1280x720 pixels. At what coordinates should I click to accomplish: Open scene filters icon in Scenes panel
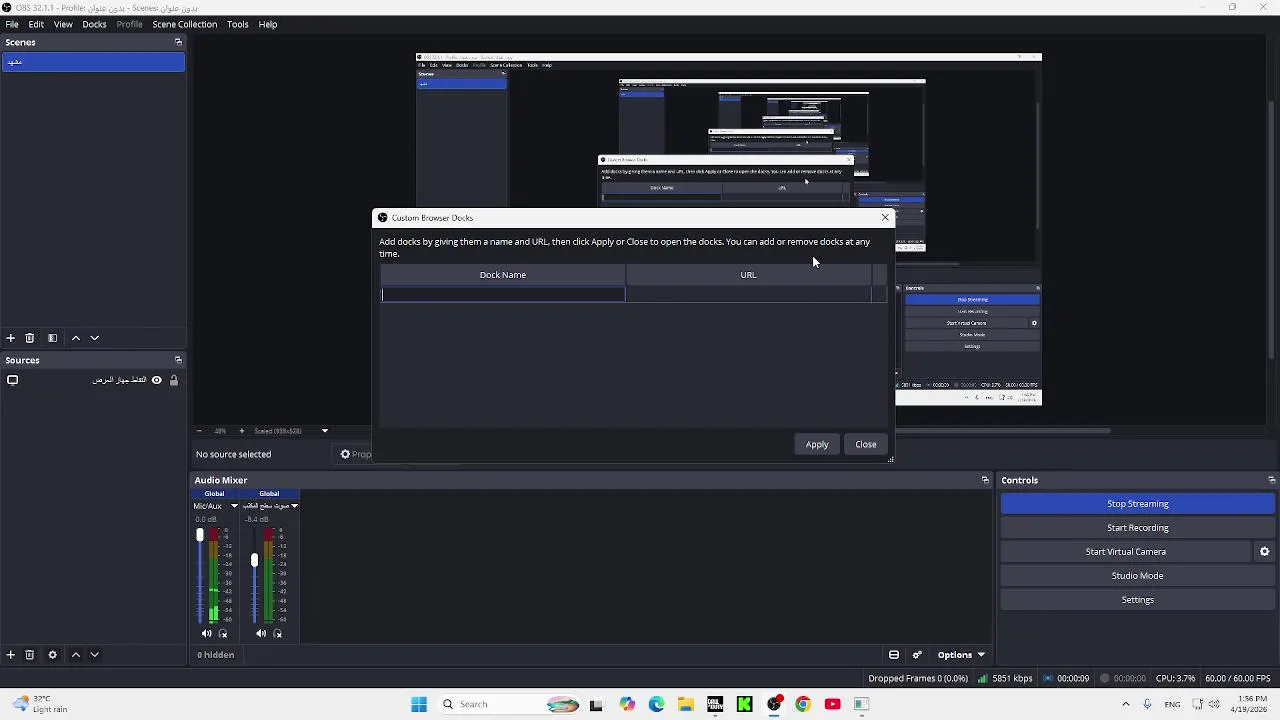(x=52, y=338)
